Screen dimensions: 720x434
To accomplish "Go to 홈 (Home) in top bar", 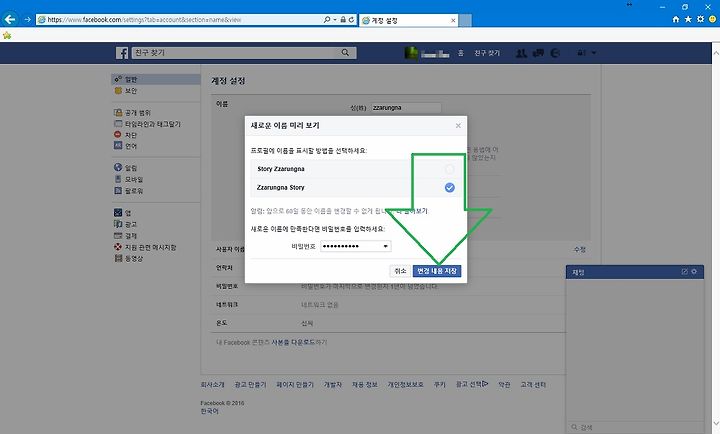I will click(x=461, y=53).
